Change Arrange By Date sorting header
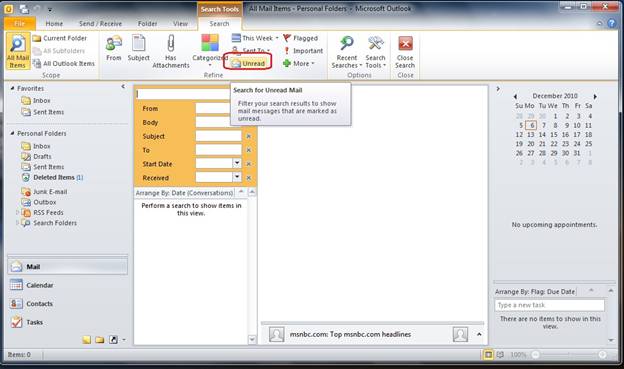Screen dimensions: 624x369 coord(184,193)
